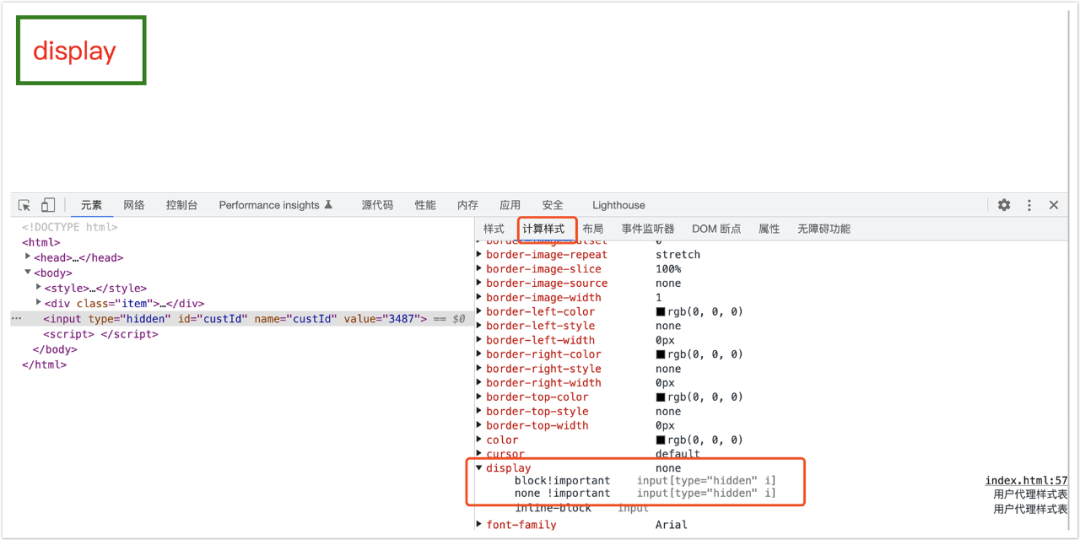Viewport: 1080px width, 540px height.
Task: Click the color property black swatch
Action: point(661,440)
